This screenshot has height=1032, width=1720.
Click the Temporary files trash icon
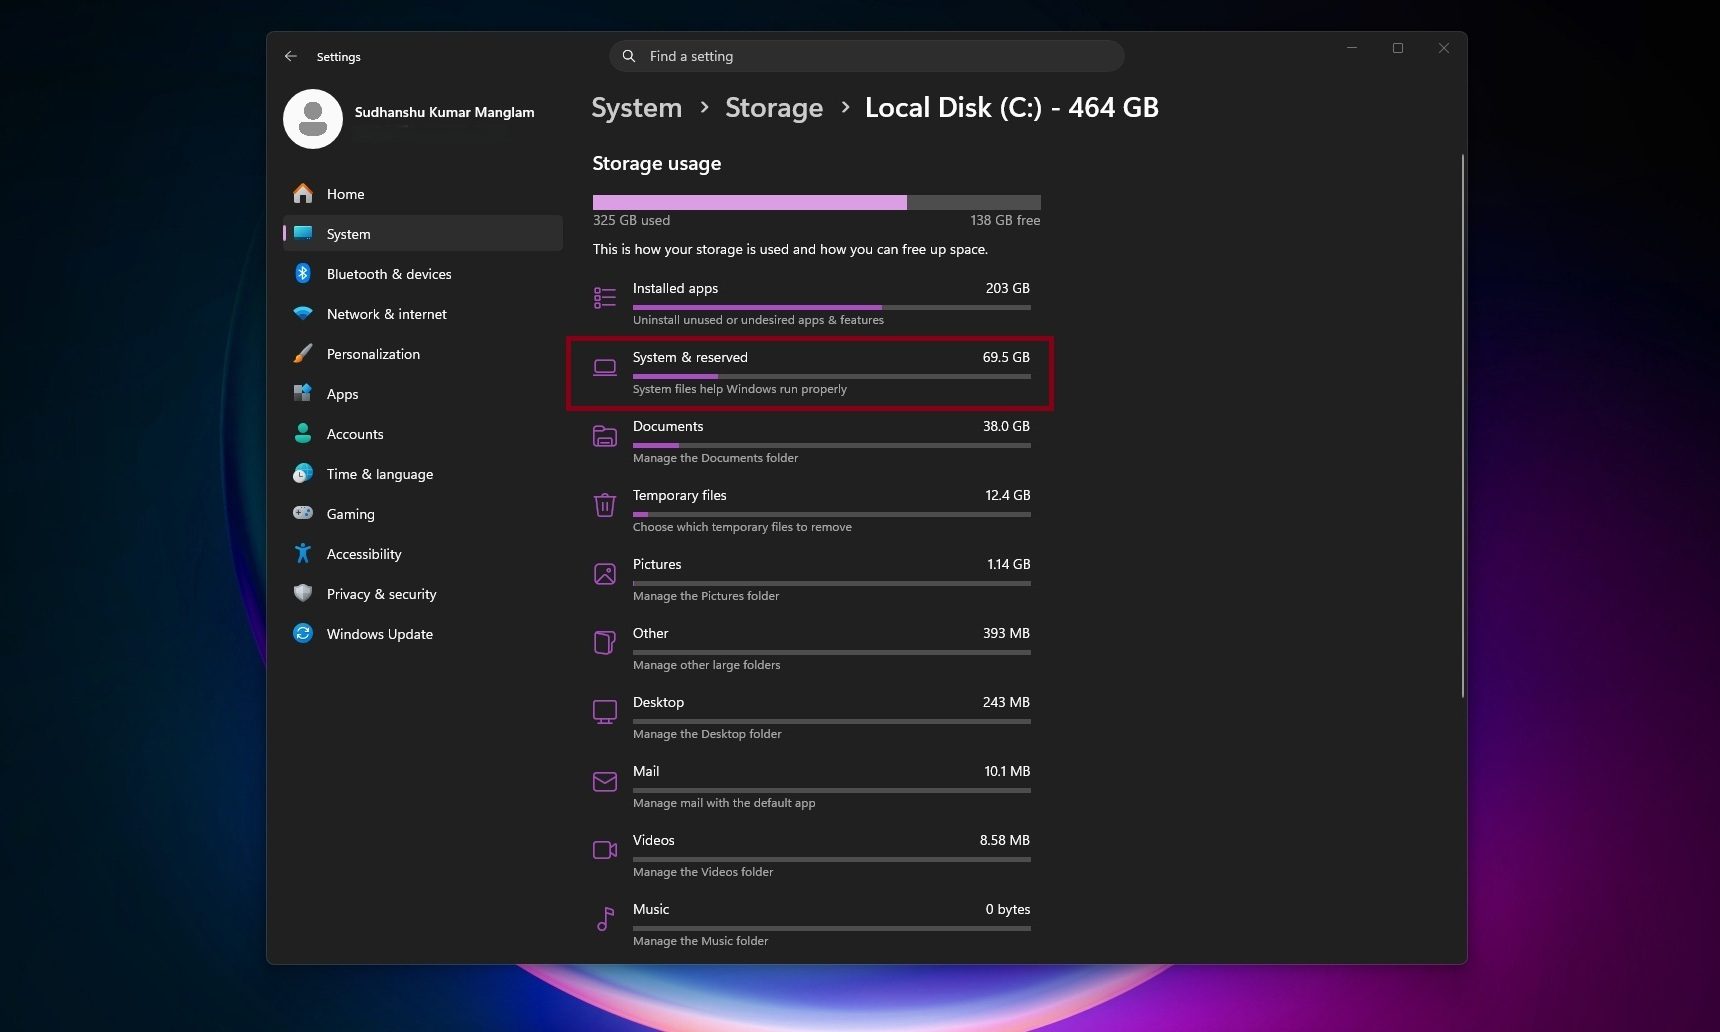(x=605, y=505)
